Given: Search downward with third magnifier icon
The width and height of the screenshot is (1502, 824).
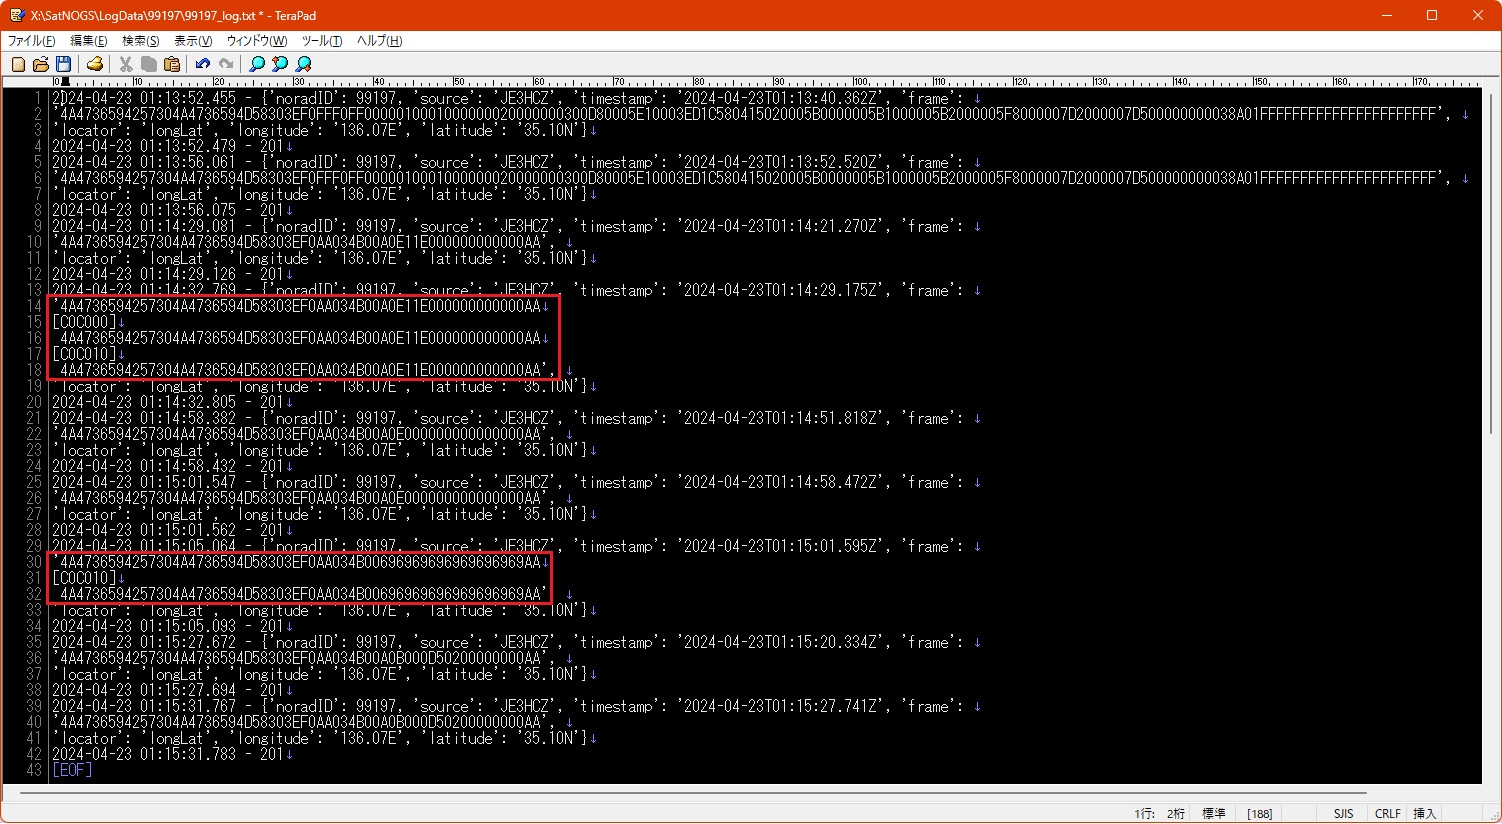Looking at the screenshot, I should (x=303, y=64).
